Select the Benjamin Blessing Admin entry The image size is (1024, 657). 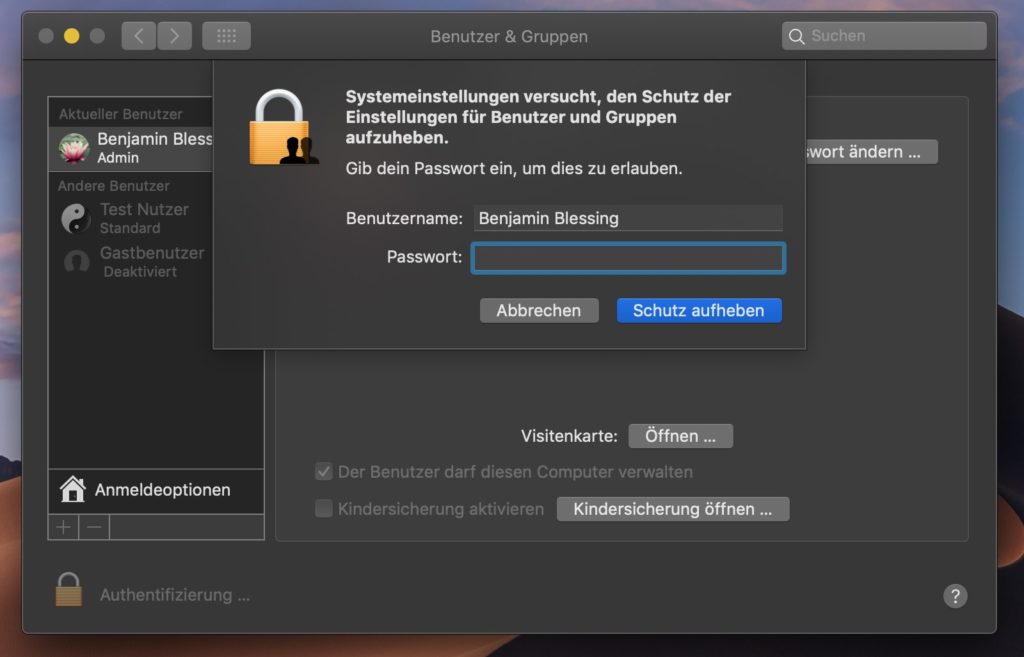pos(131,148)
